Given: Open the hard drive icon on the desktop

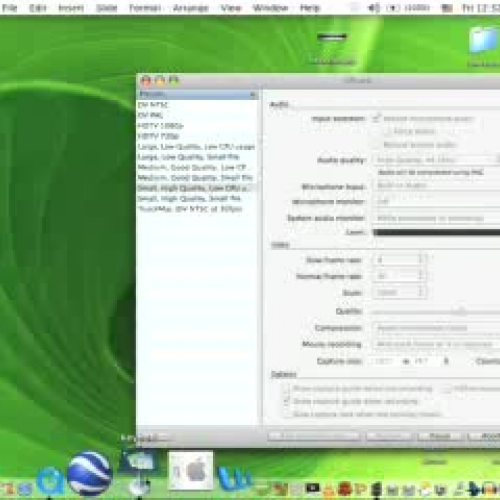Looking at the screenshot, I should pos(332,37).
